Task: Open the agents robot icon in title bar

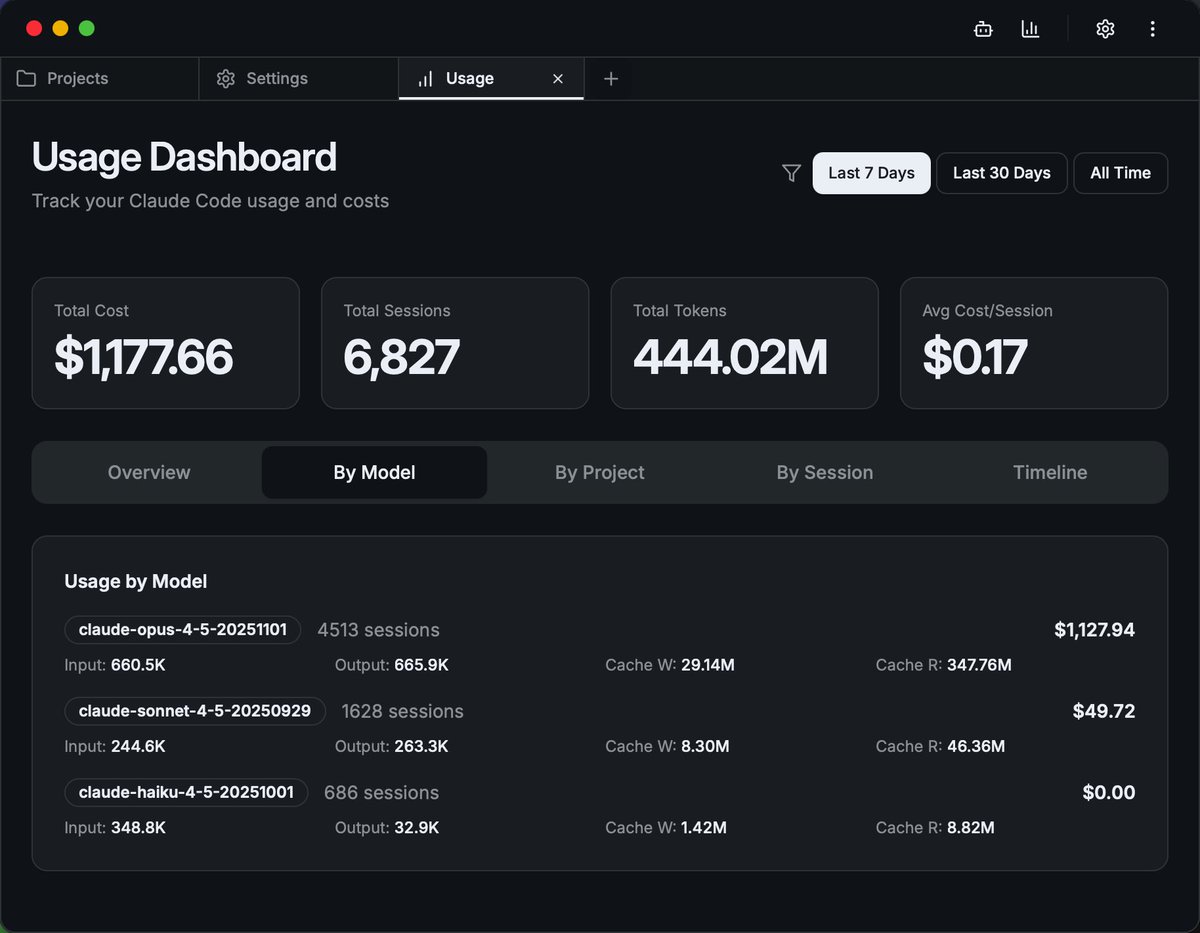Action: [x=983, y=29]
